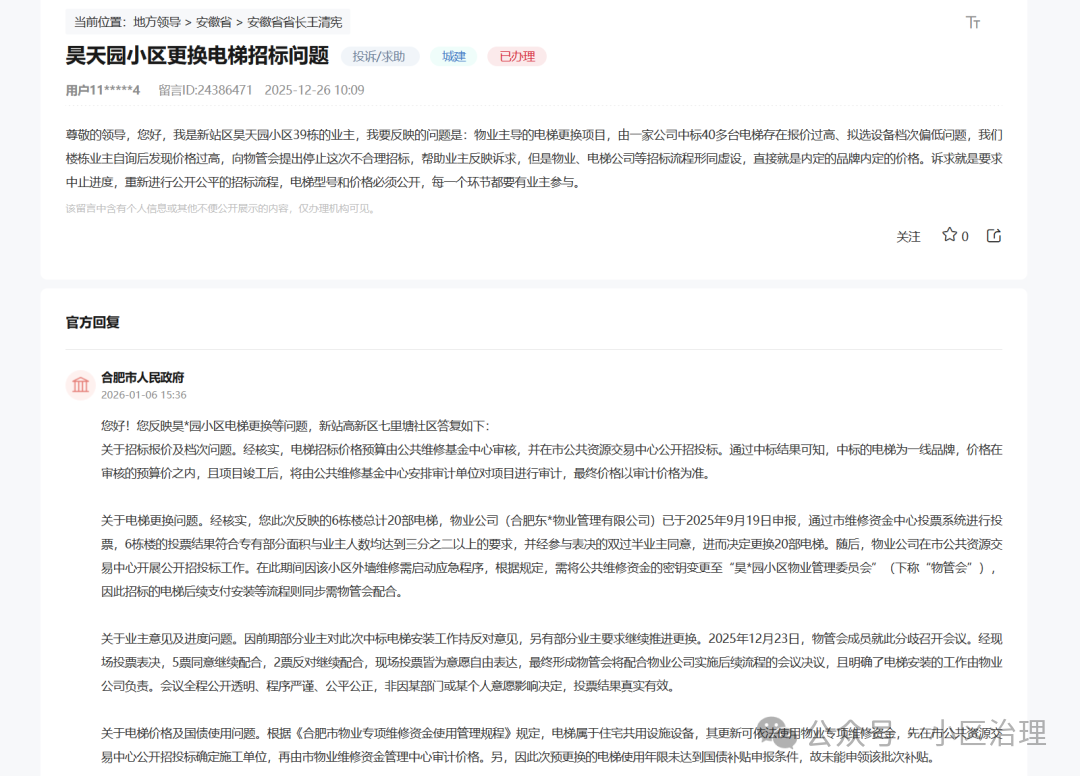
Task: Click username 用户11*****4
Action: click(x=103, y=90)
